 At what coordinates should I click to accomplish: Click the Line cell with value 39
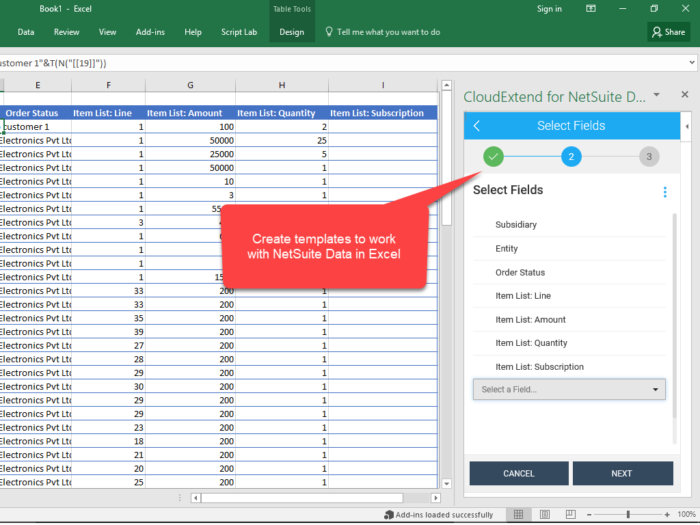108,332
